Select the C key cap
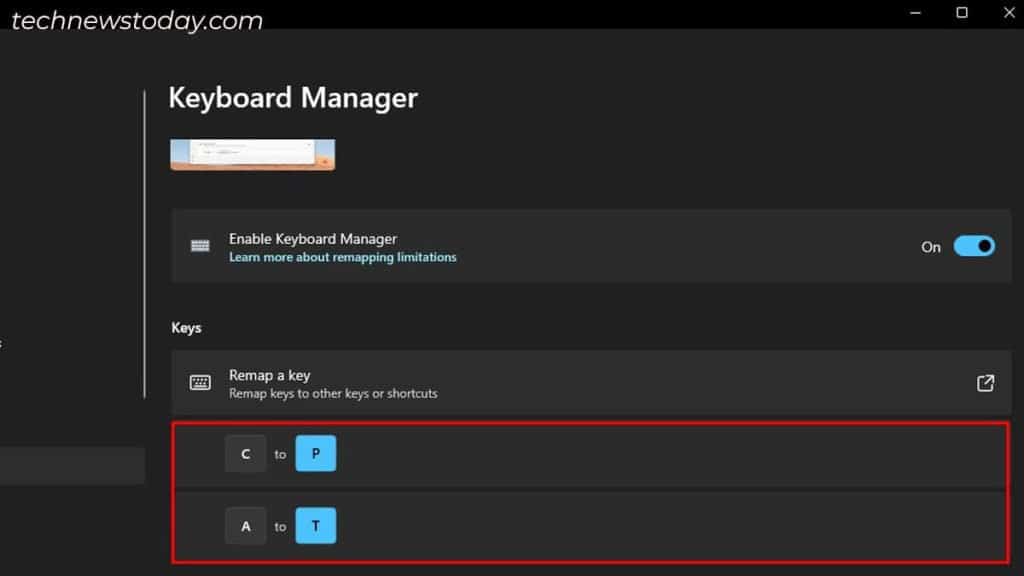 [246, 453]
